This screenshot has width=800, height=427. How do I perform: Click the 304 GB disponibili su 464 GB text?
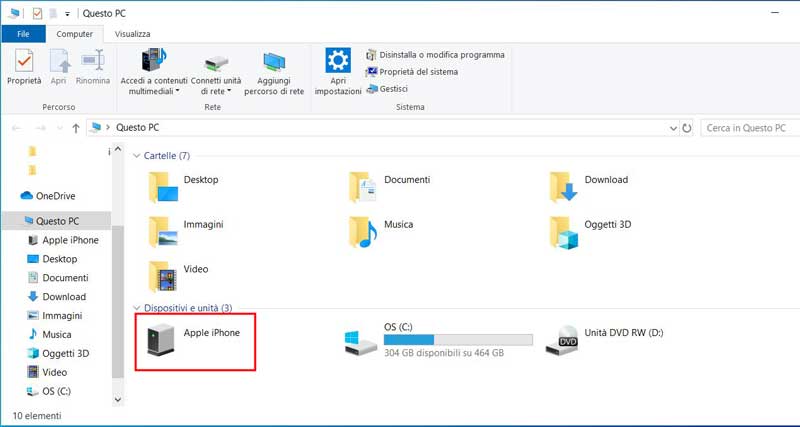point(444,353)
